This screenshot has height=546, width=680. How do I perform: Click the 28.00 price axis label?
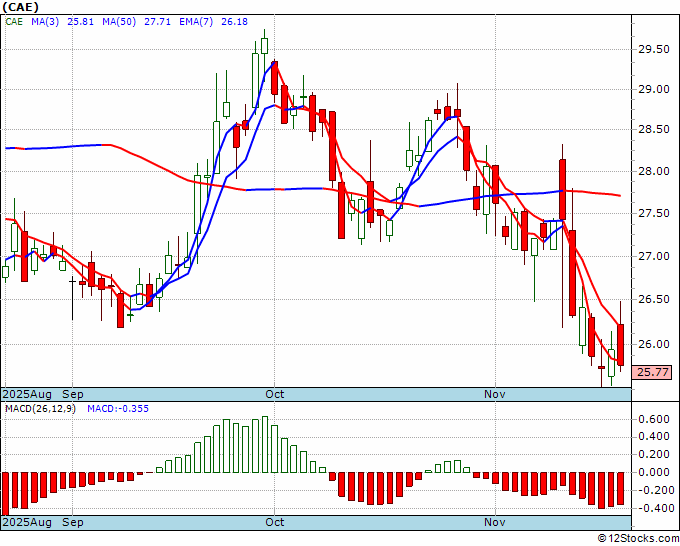click(654, 171)
